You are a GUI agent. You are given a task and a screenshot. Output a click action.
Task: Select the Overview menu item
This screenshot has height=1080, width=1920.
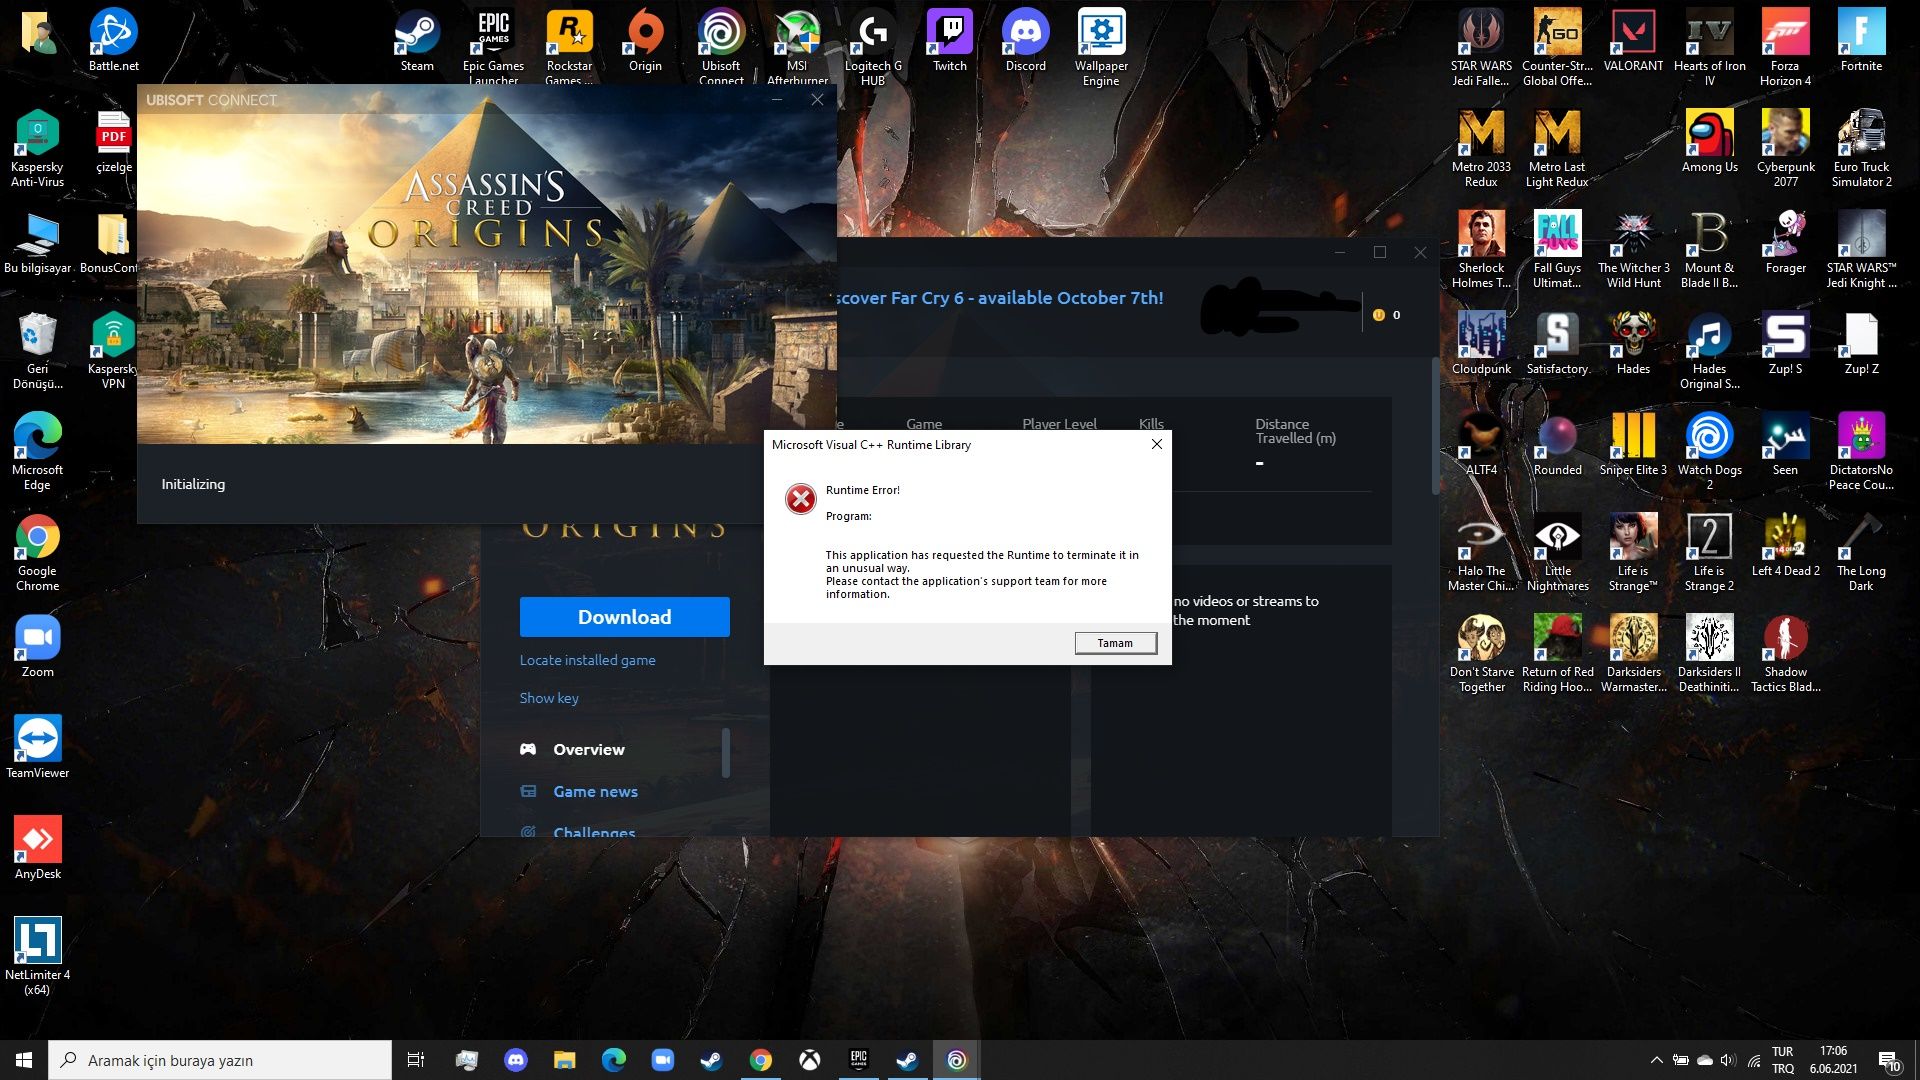[588, 750]
